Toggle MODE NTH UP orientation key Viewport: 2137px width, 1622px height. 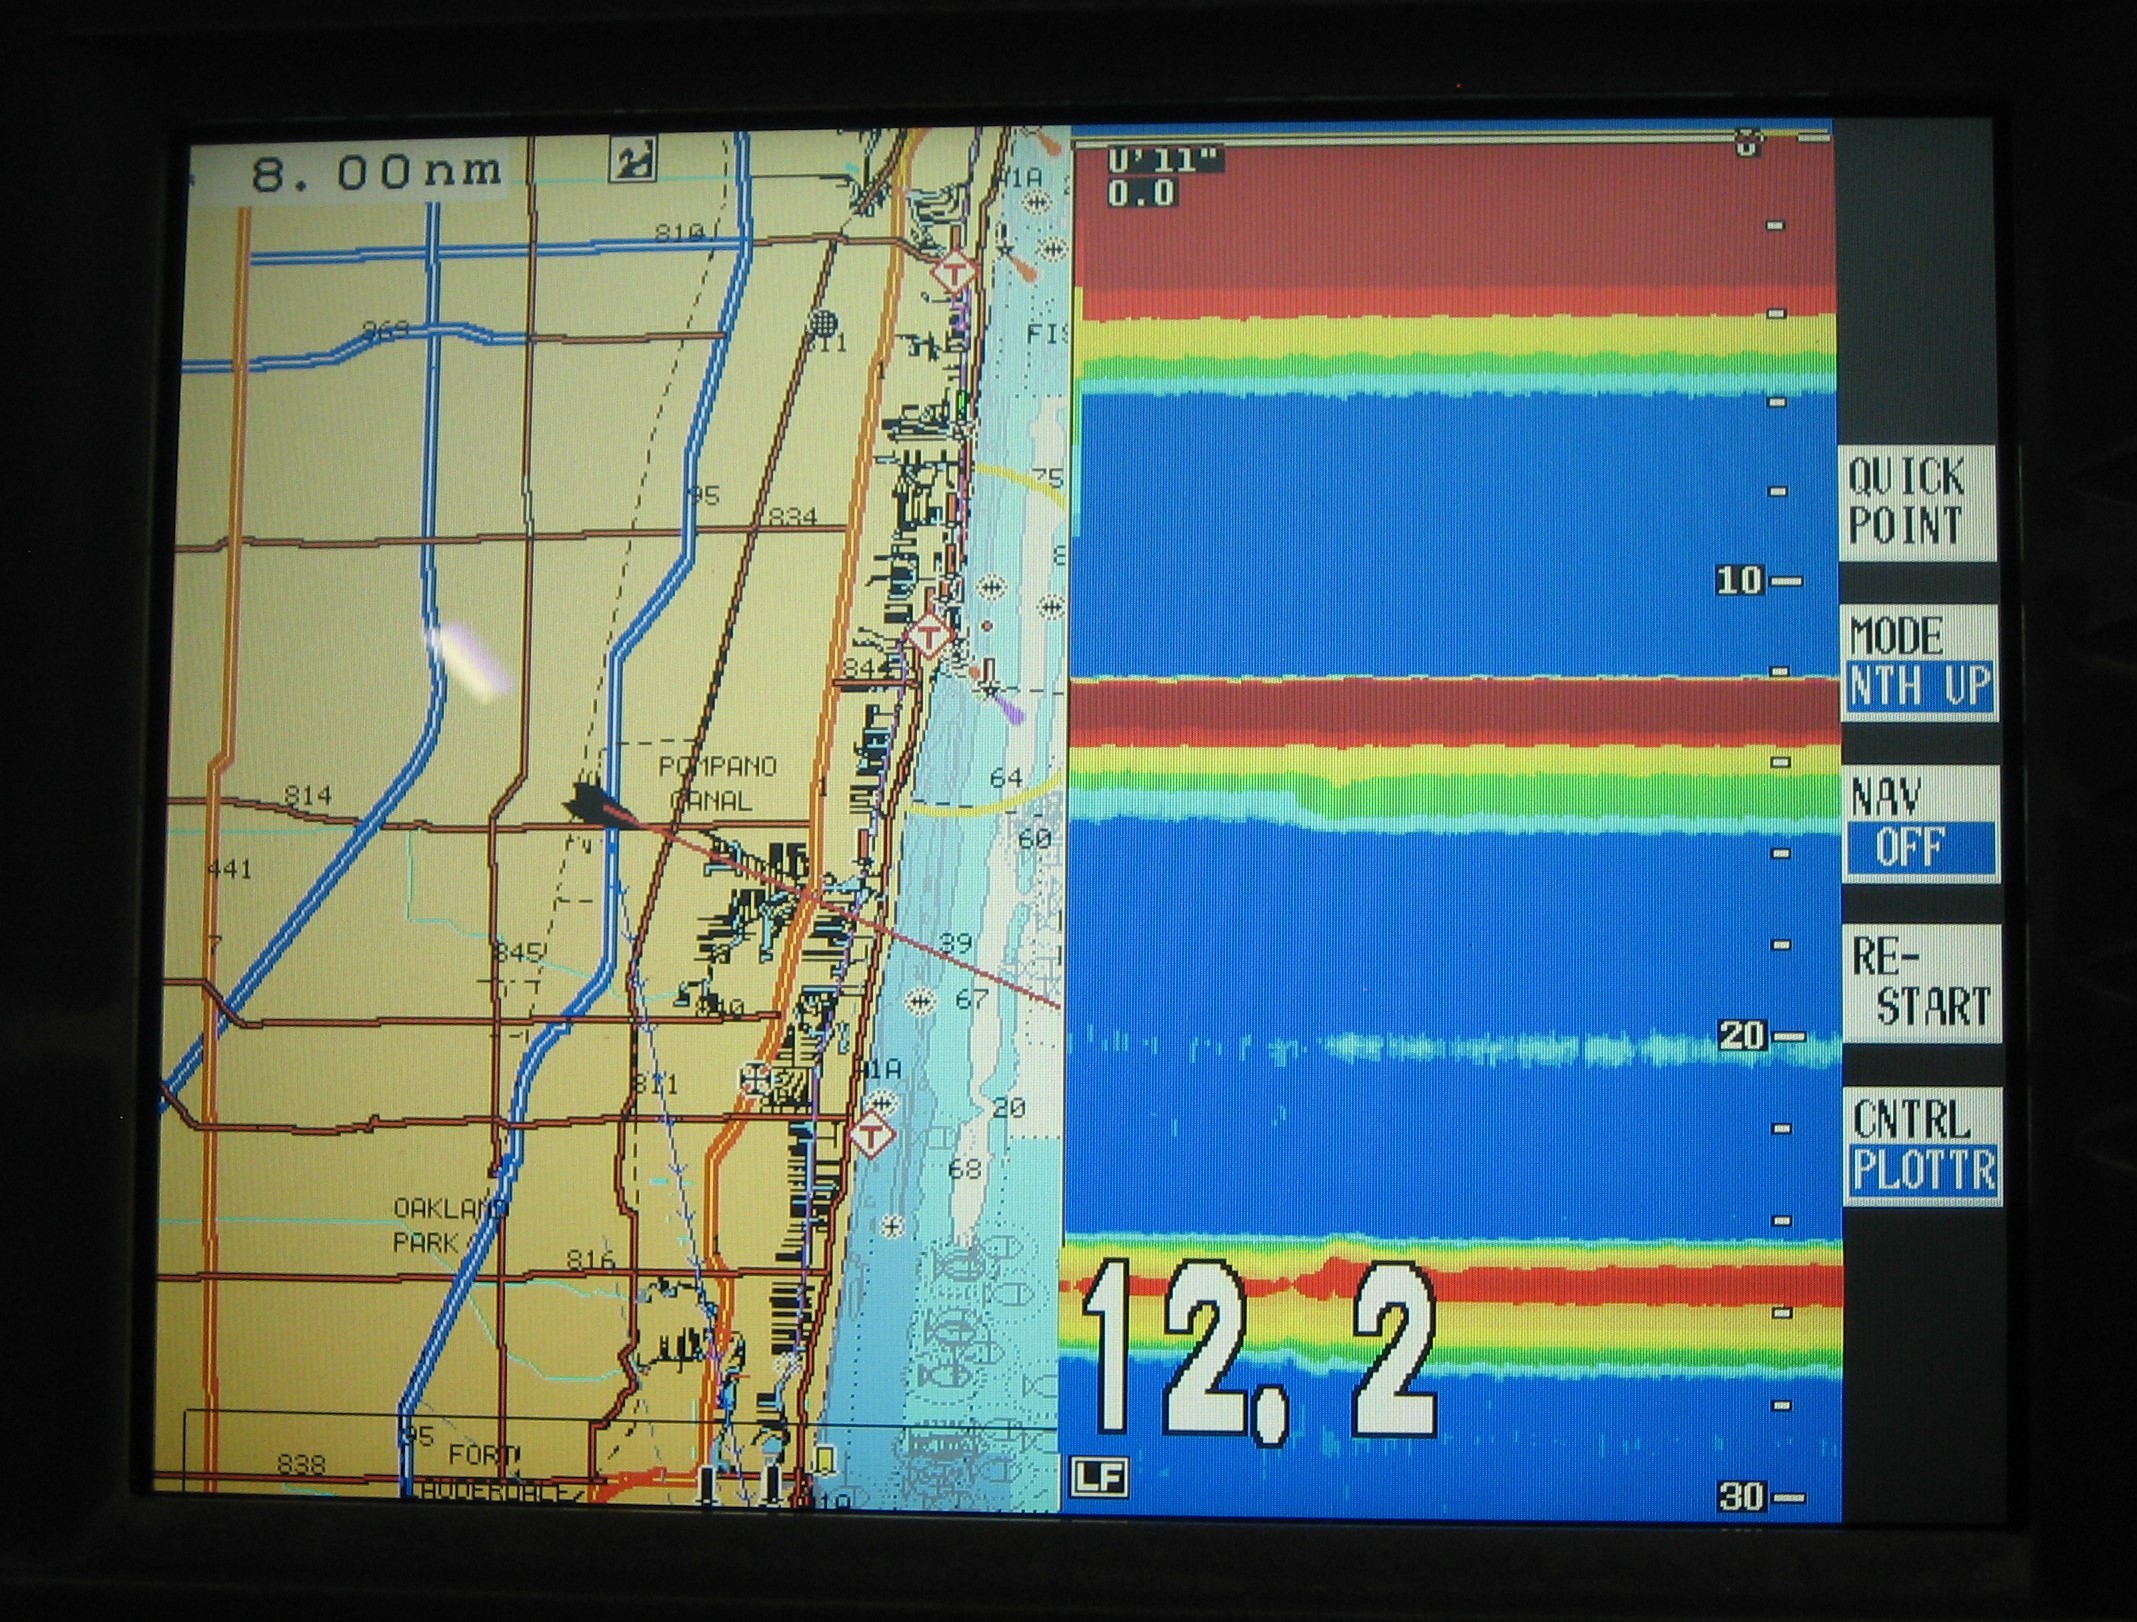tap(1919, 663)
